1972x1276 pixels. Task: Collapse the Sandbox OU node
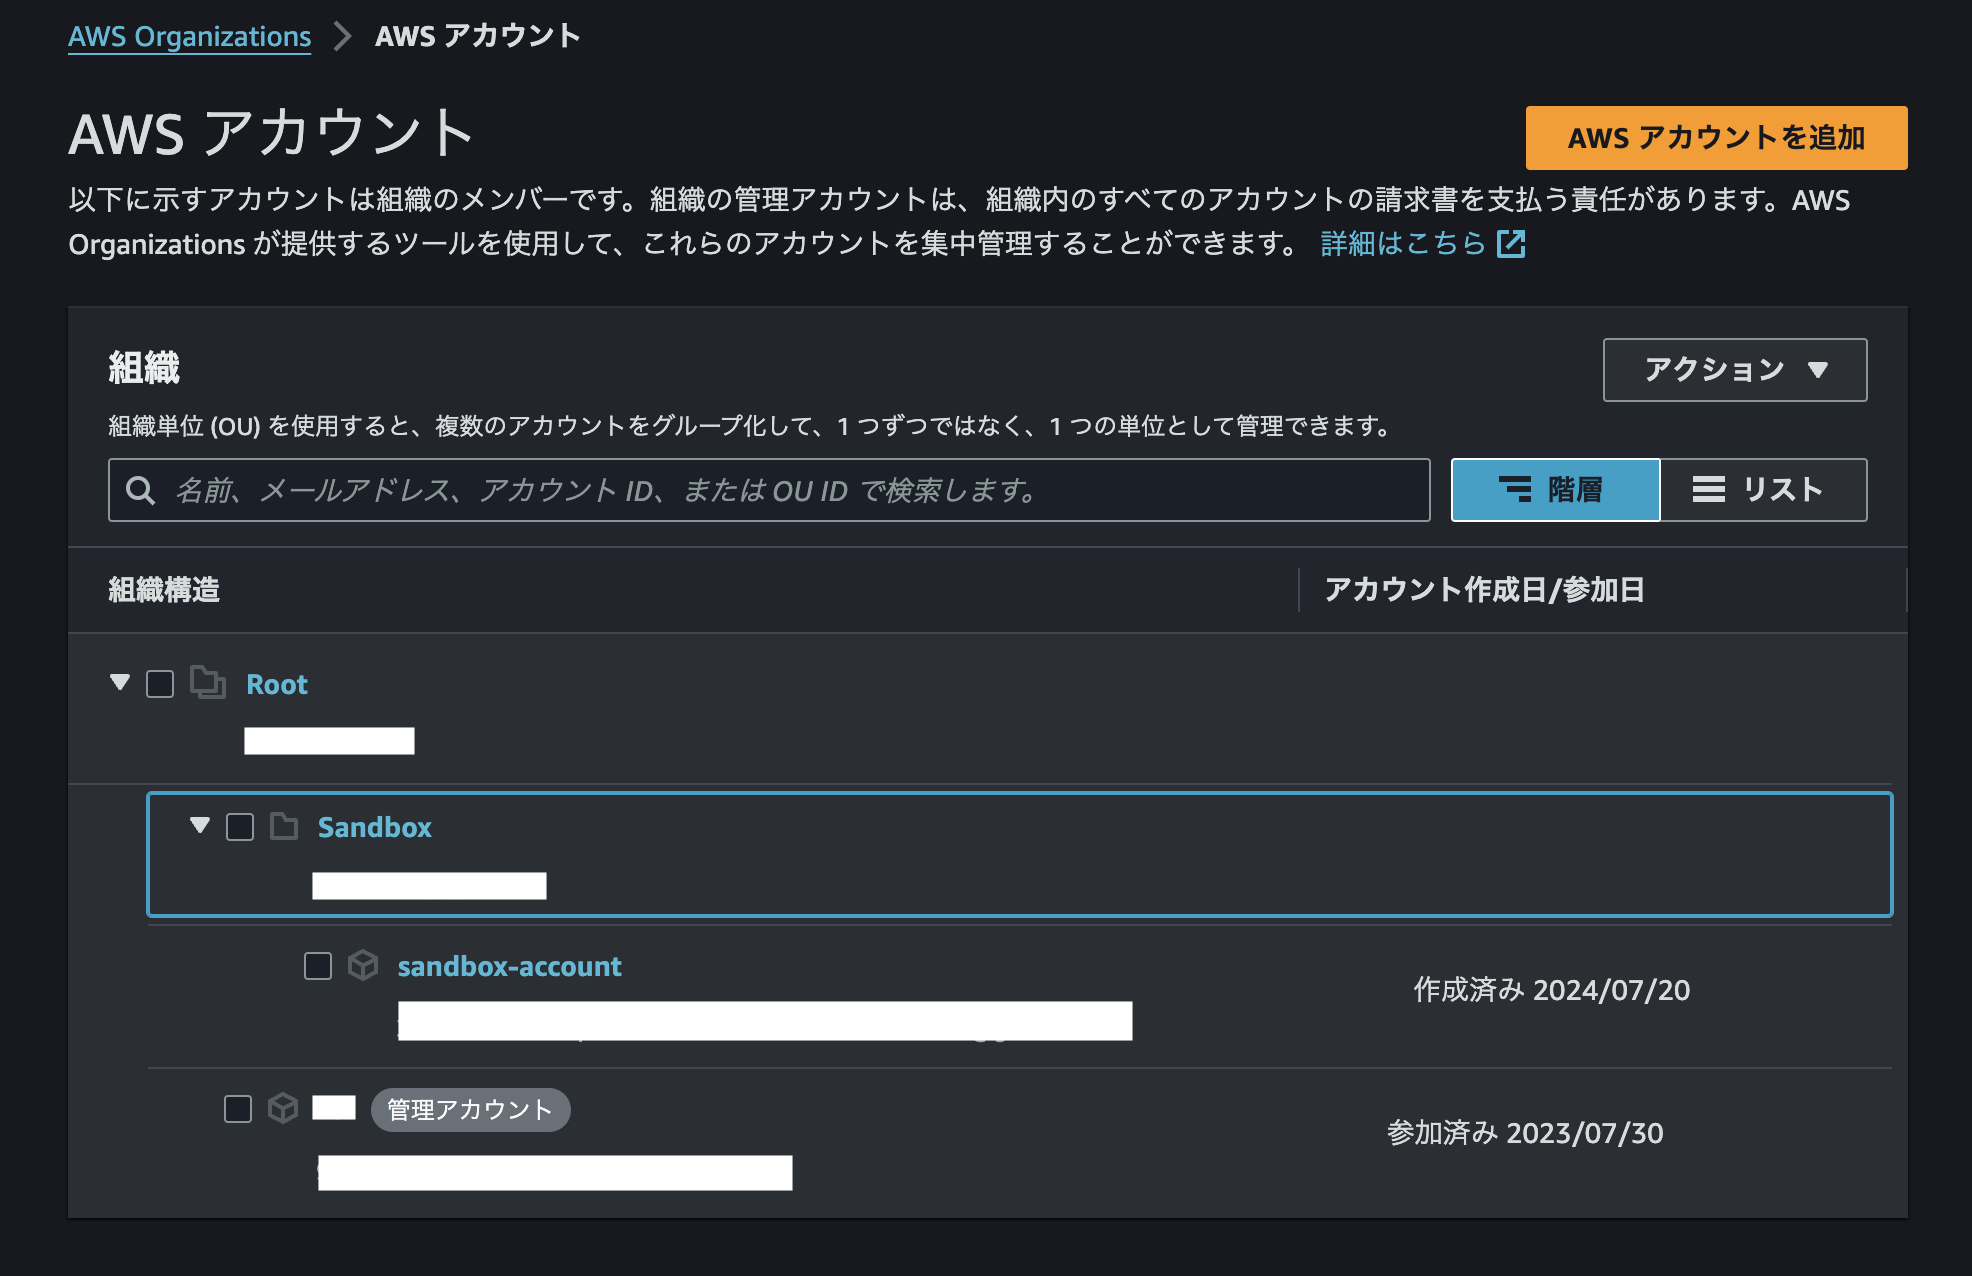[200, 826]
